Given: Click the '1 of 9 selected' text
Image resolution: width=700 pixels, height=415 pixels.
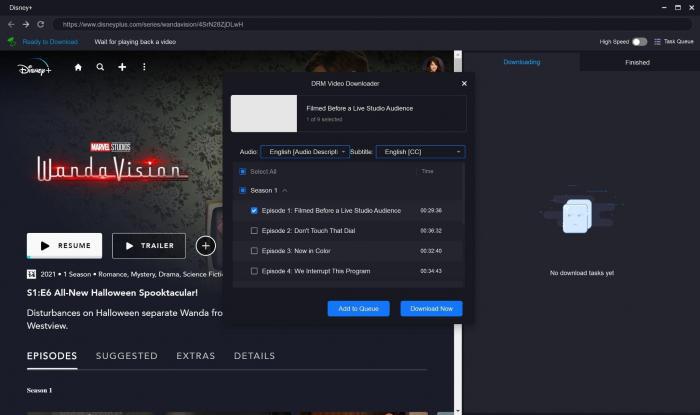Looking at the screenshot, I should pos(324,120).
